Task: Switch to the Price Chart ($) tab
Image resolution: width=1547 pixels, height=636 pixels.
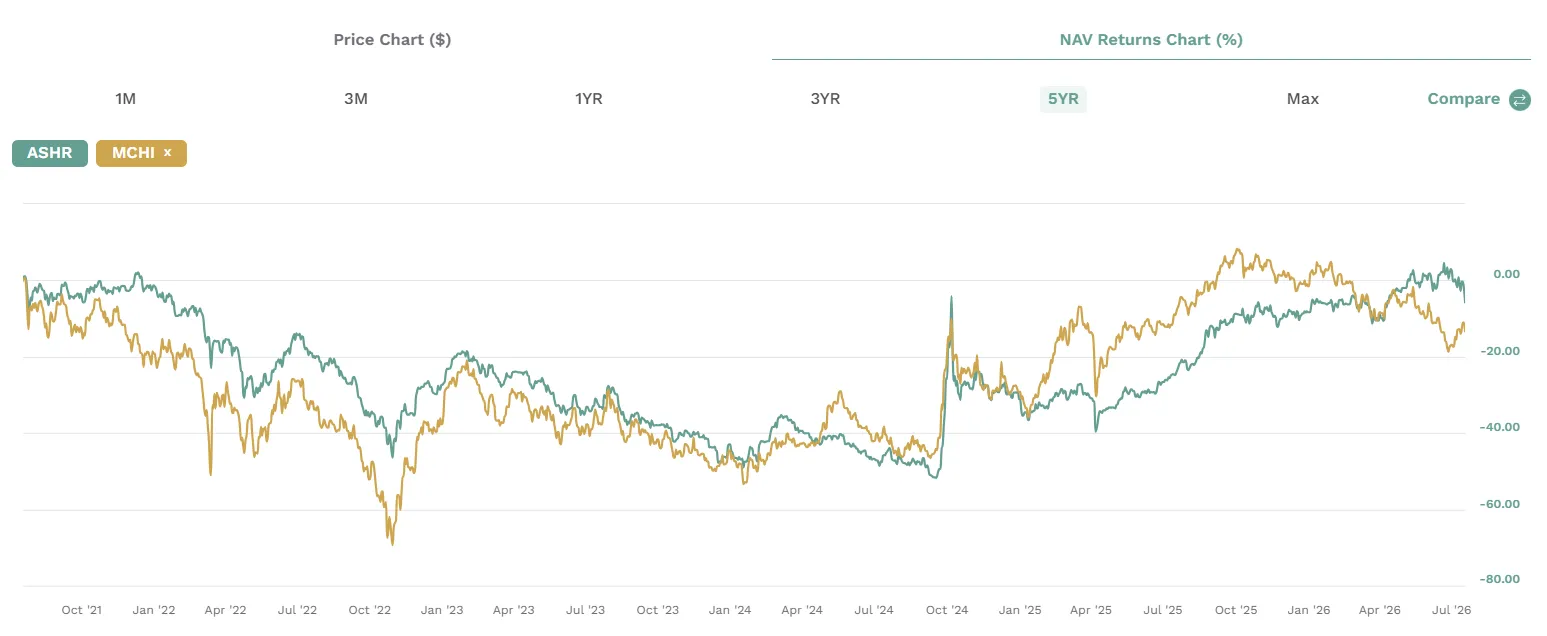Action: [392, 40]
